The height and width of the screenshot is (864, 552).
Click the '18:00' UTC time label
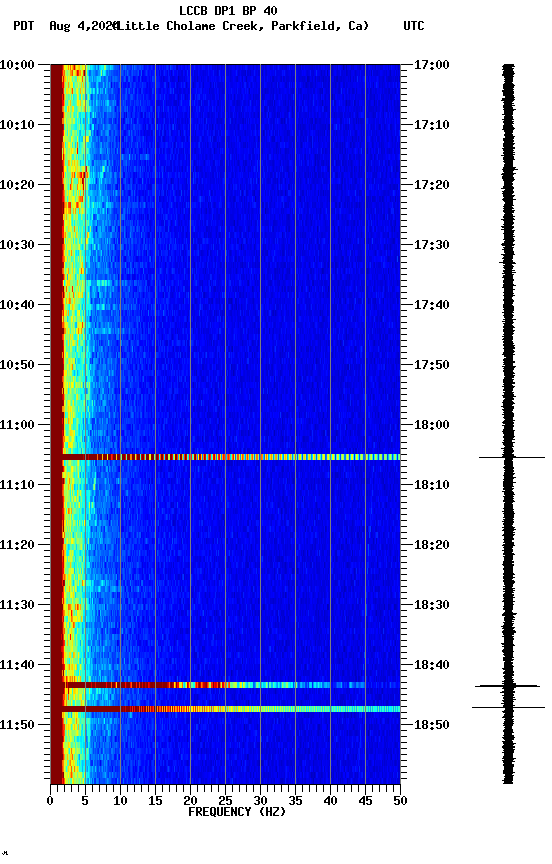pos(432,425)
